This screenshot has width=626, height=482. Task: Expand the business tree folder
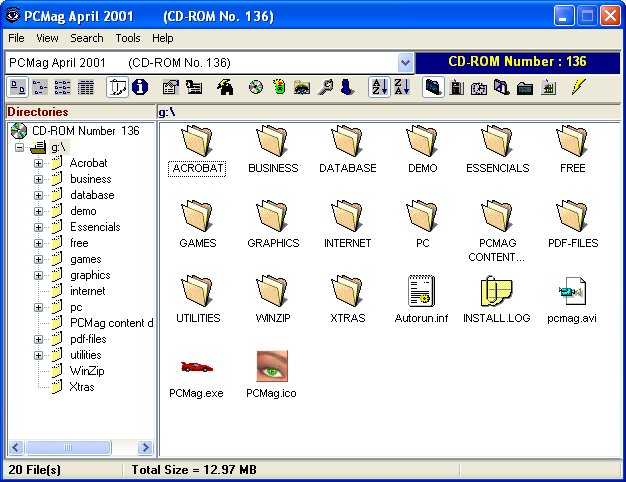[38, 179]
